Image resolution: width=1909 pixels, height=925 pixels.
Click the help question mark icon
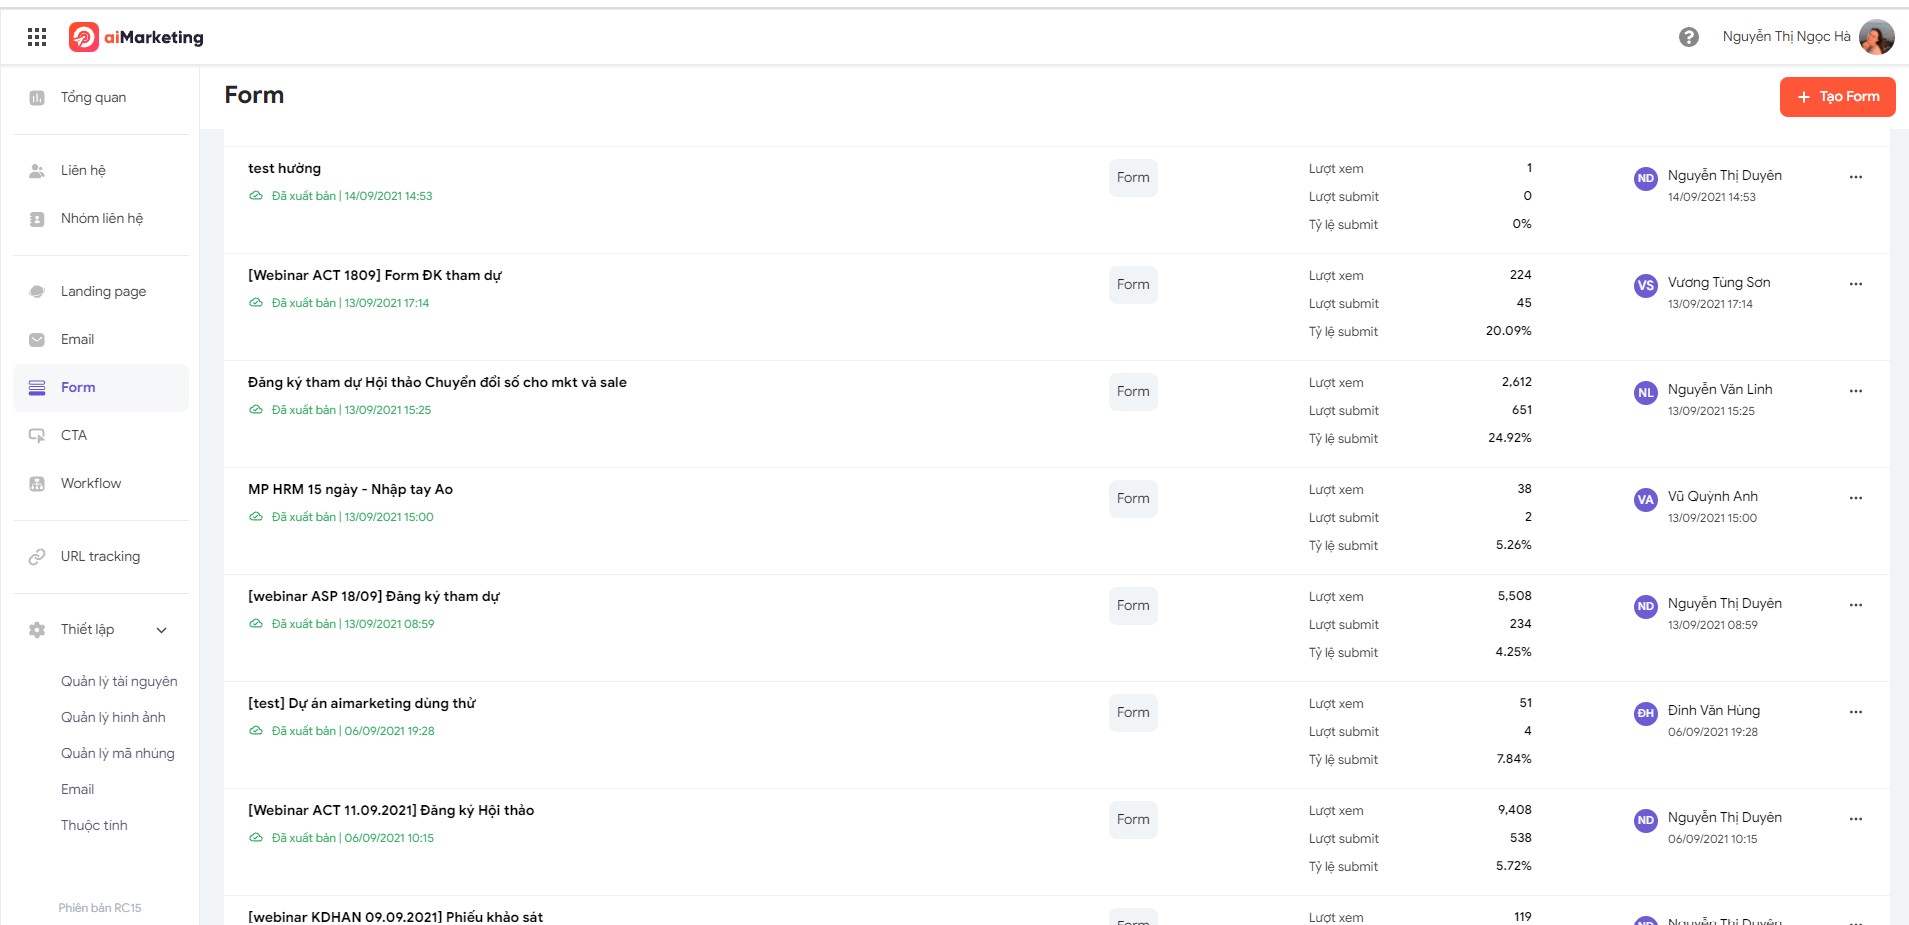[1689, 37]
